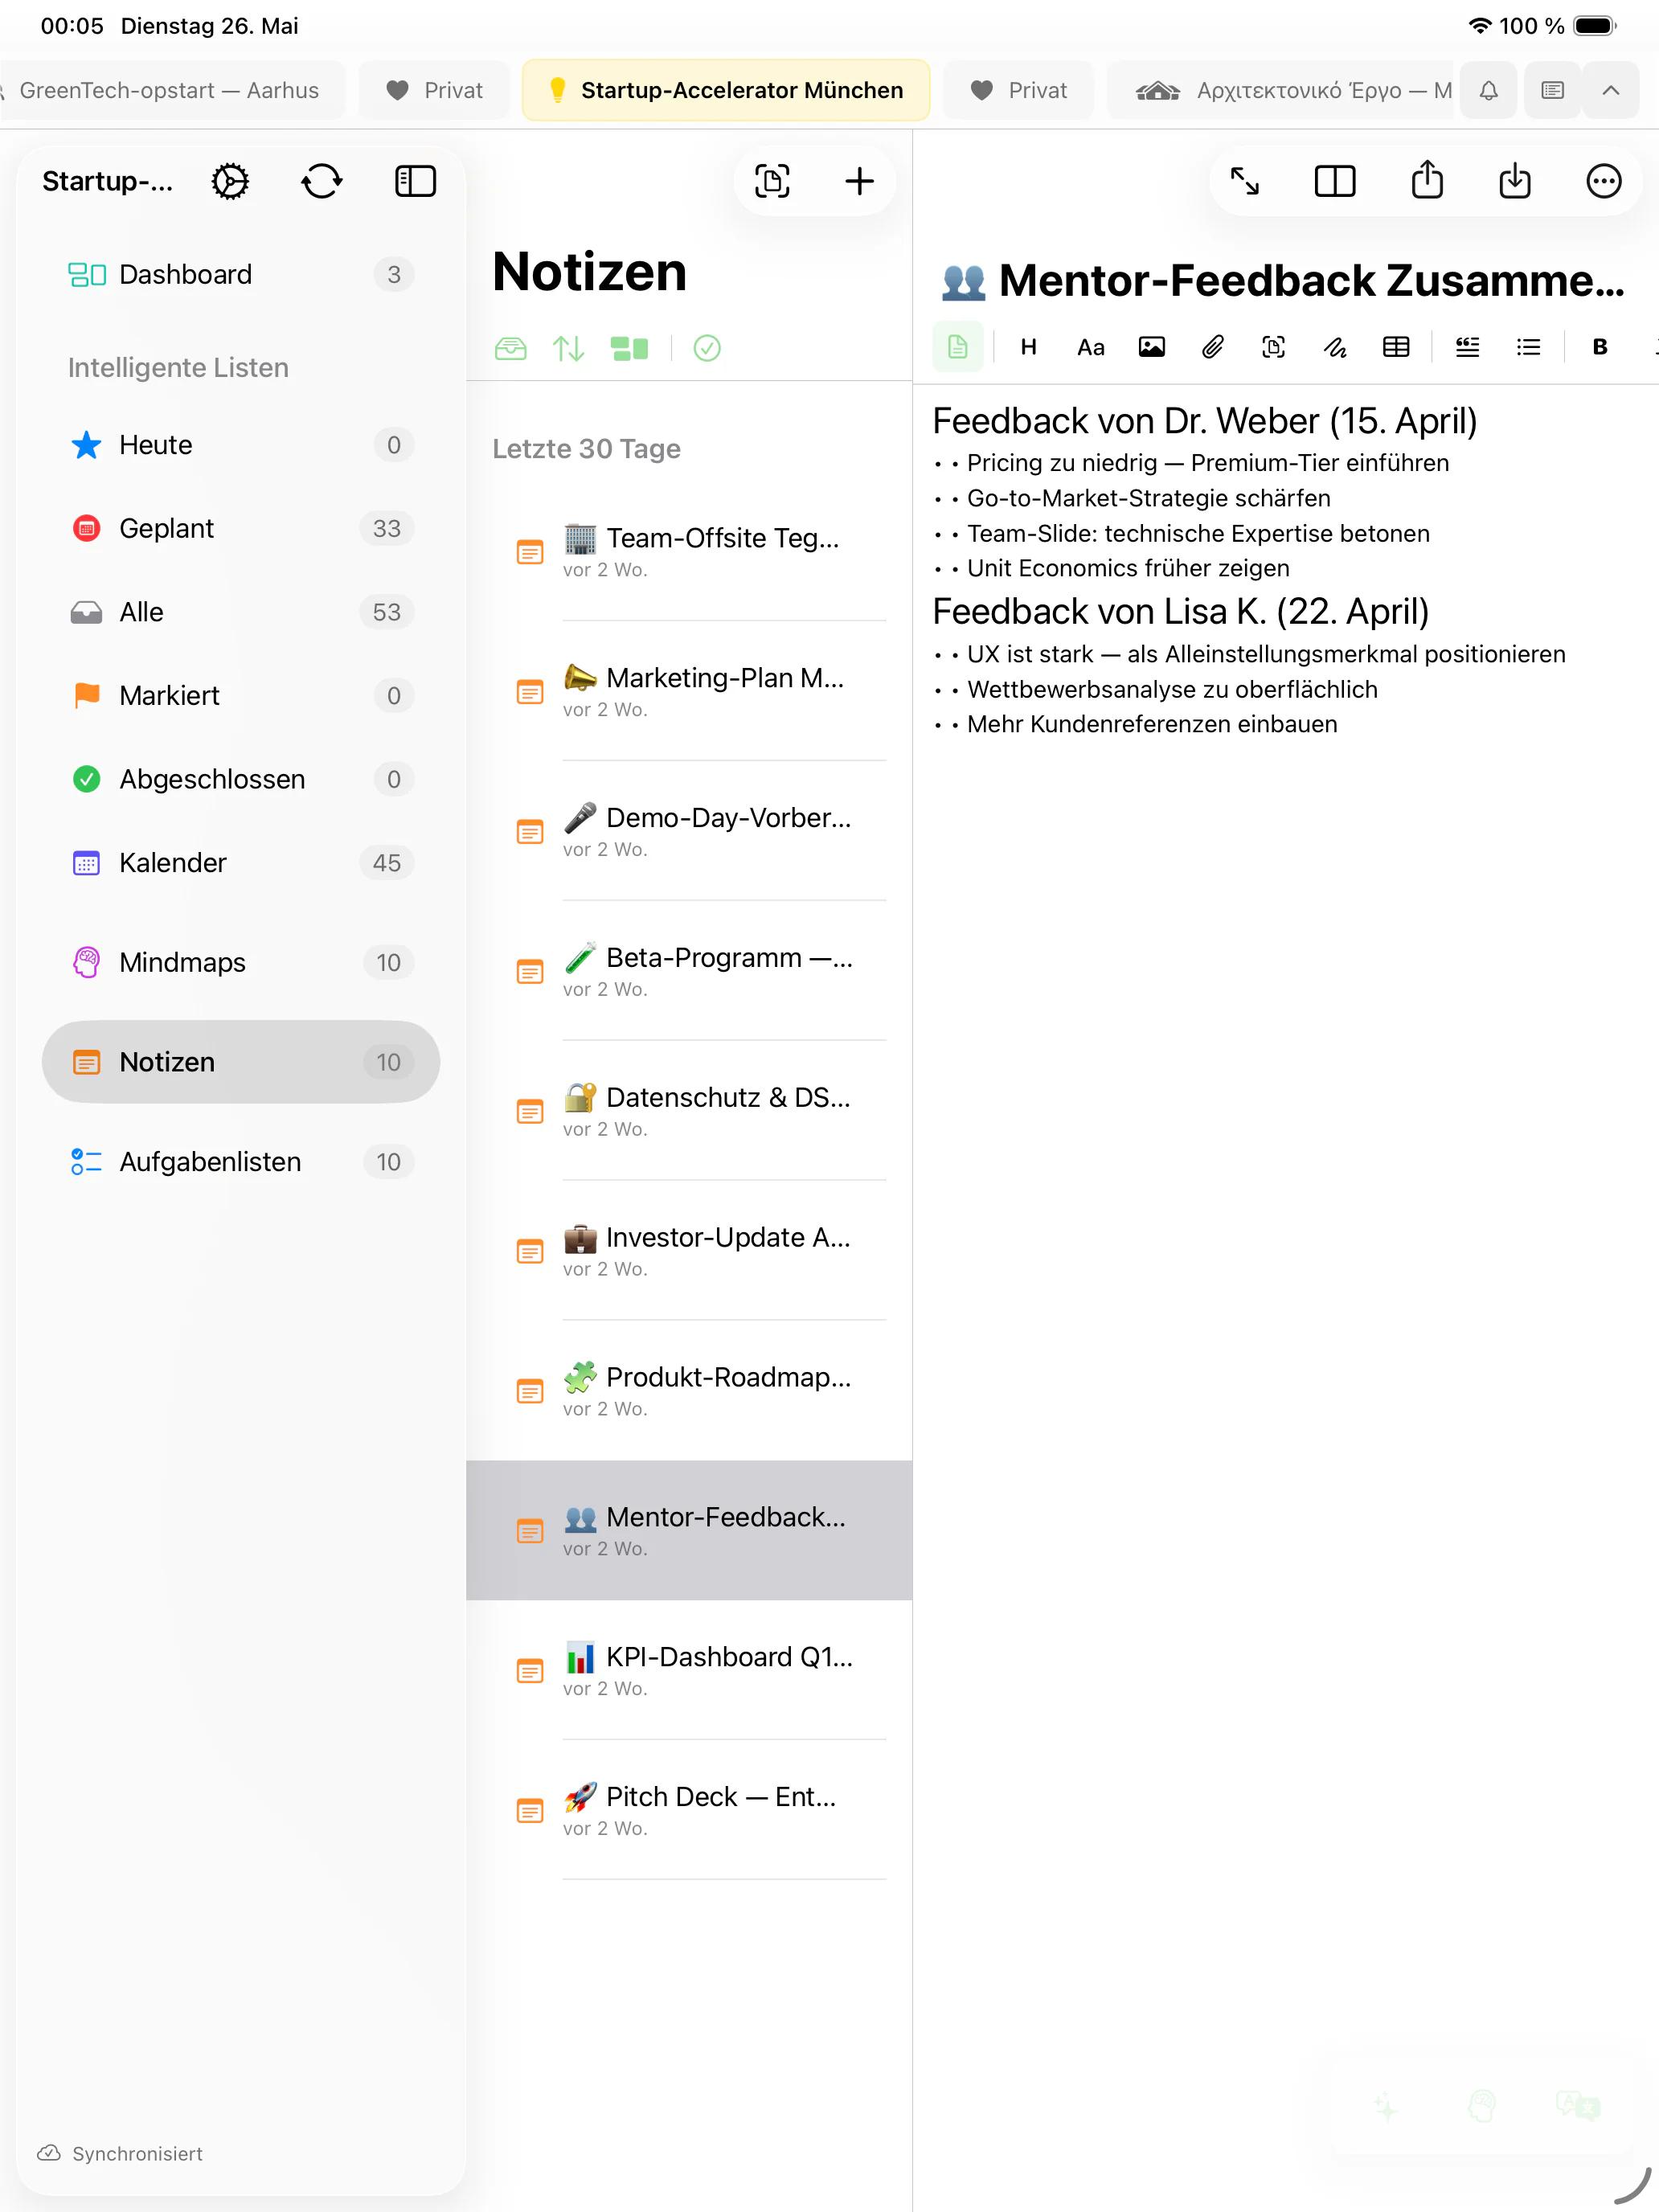Open the more options ellipsis menu
Screen dimensions: 1659x2212
[1604, 182]
